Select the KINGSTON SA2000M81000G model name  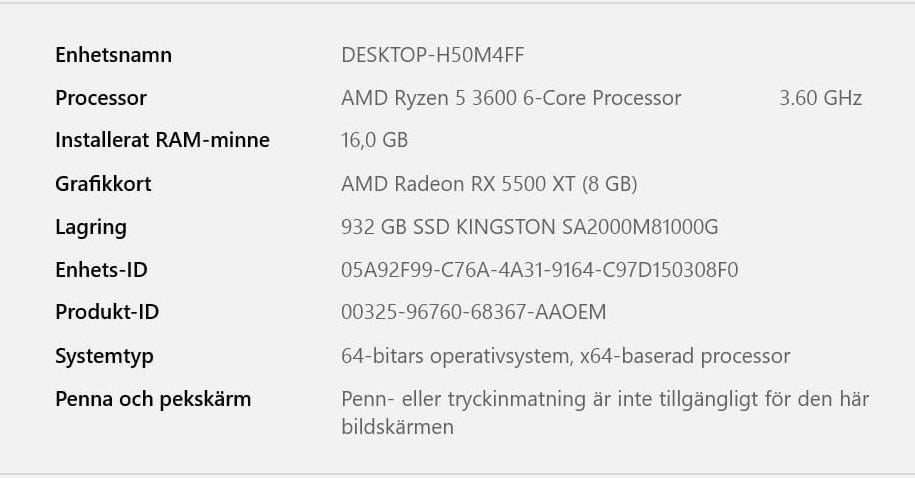(587, 227)
